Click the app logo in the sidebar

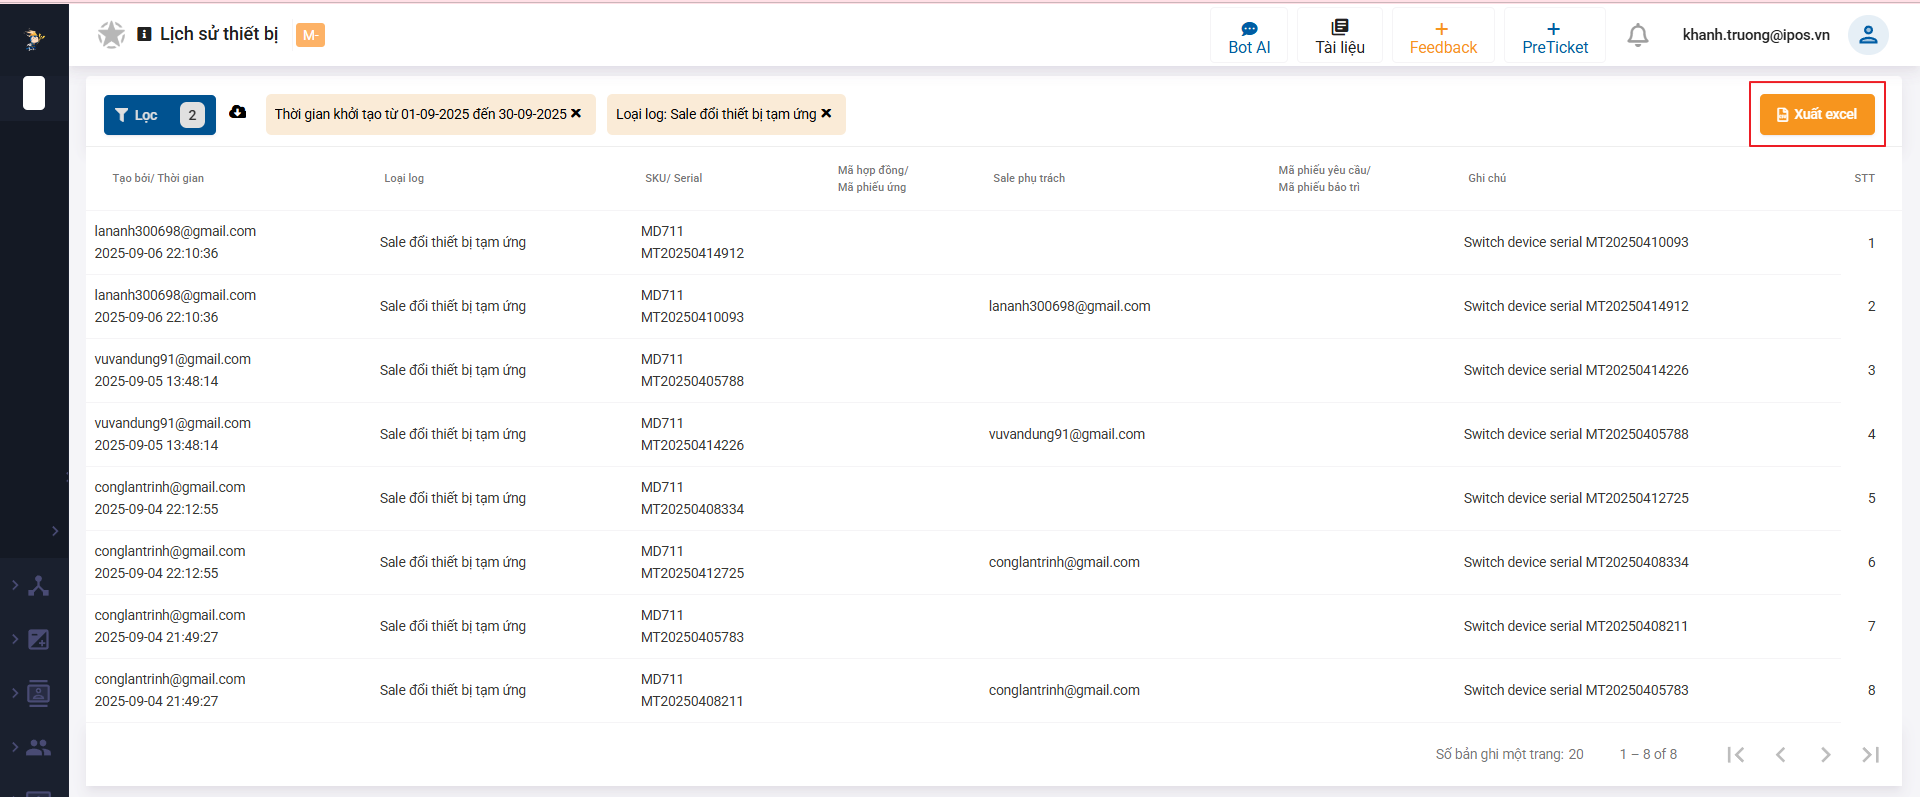click(x=34, y=39)
